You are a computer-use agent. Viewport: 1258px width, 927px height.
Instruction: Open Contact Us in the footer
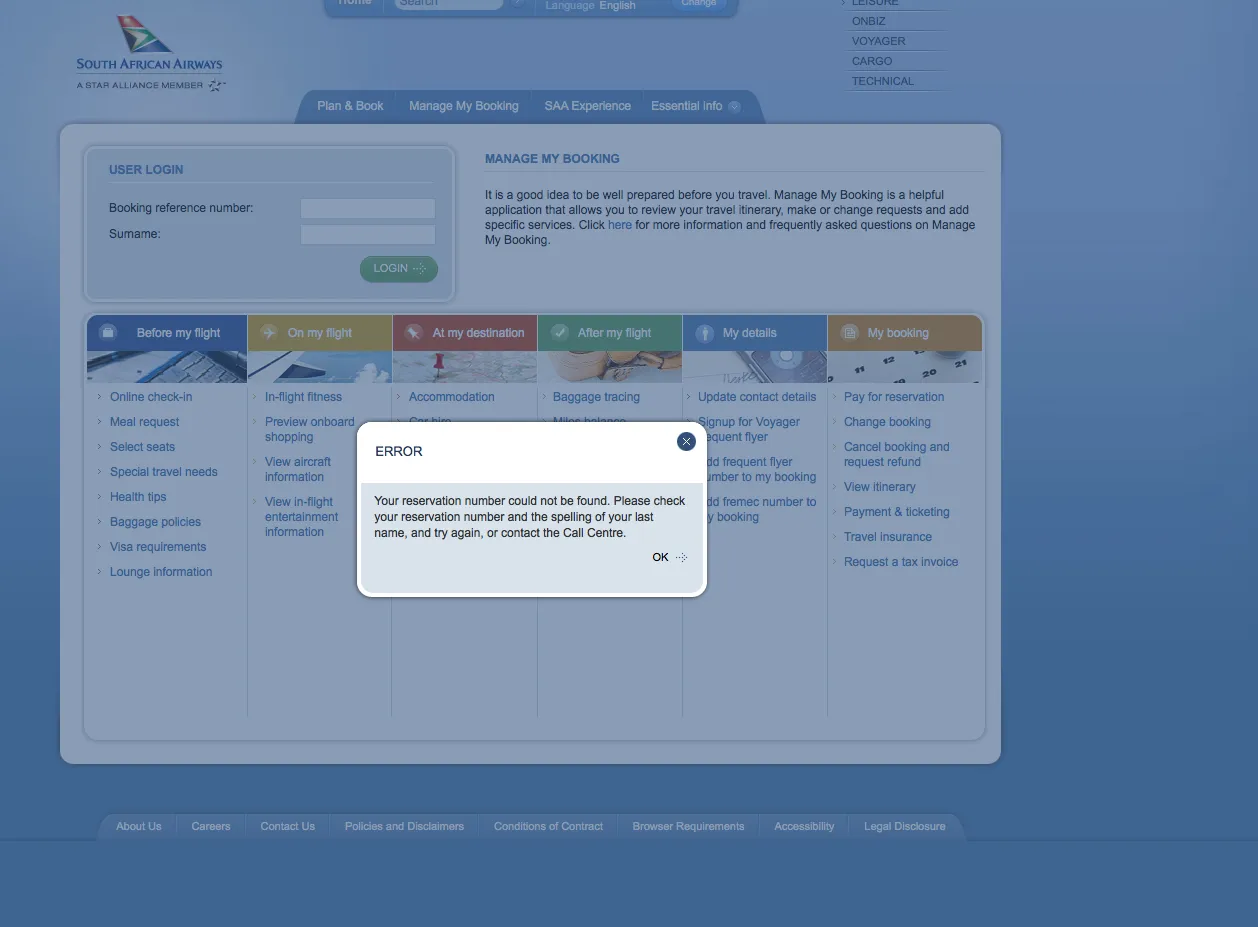coord(288,826)
